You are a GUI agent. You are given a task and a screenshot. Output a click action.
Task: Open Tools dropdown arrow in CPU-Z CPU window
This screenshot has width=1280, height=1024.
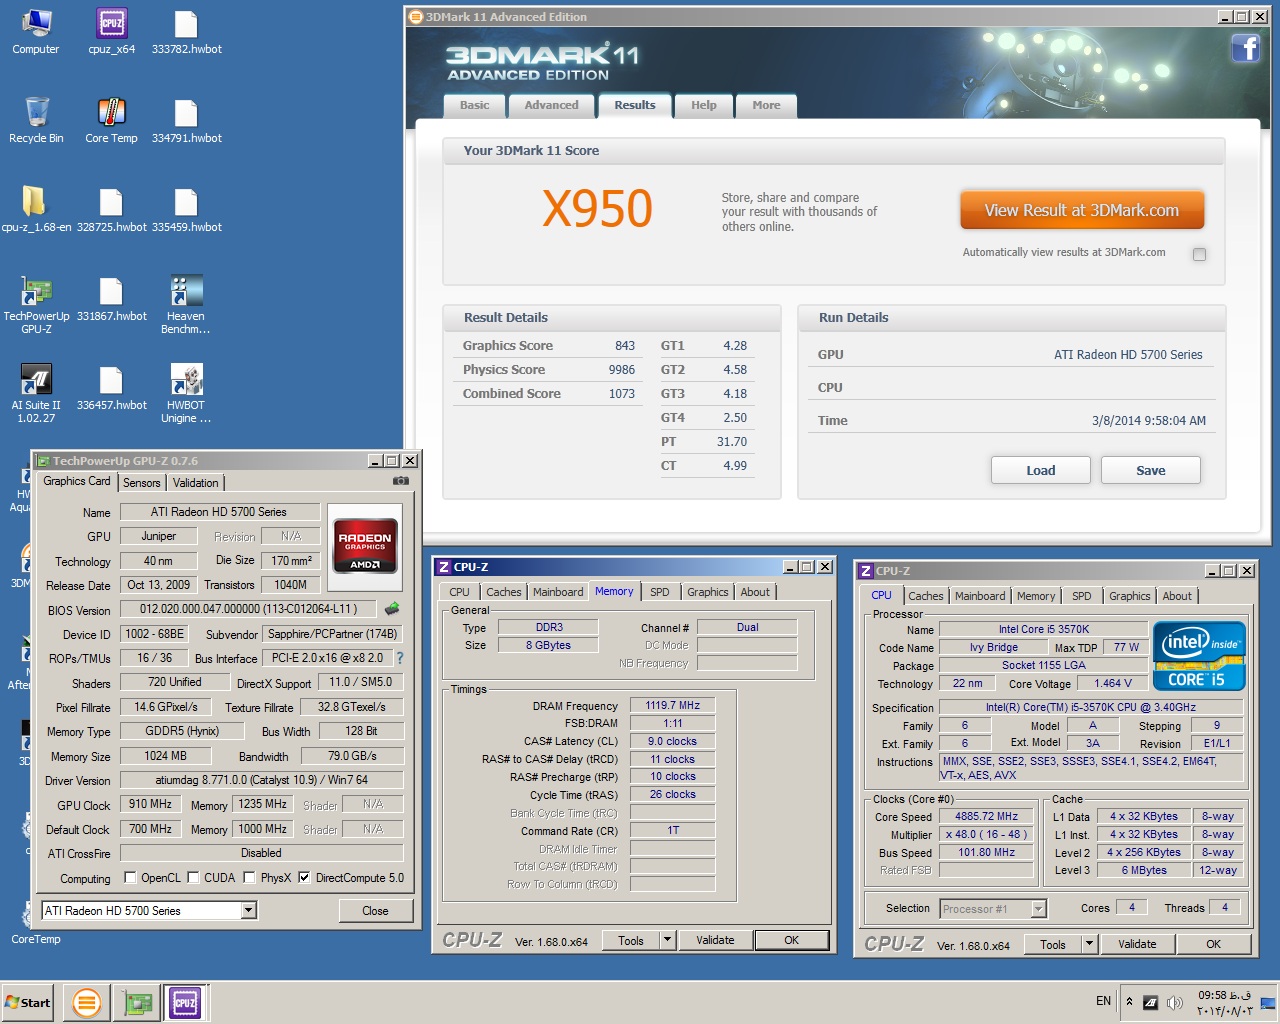click(x=1090, y=944)
